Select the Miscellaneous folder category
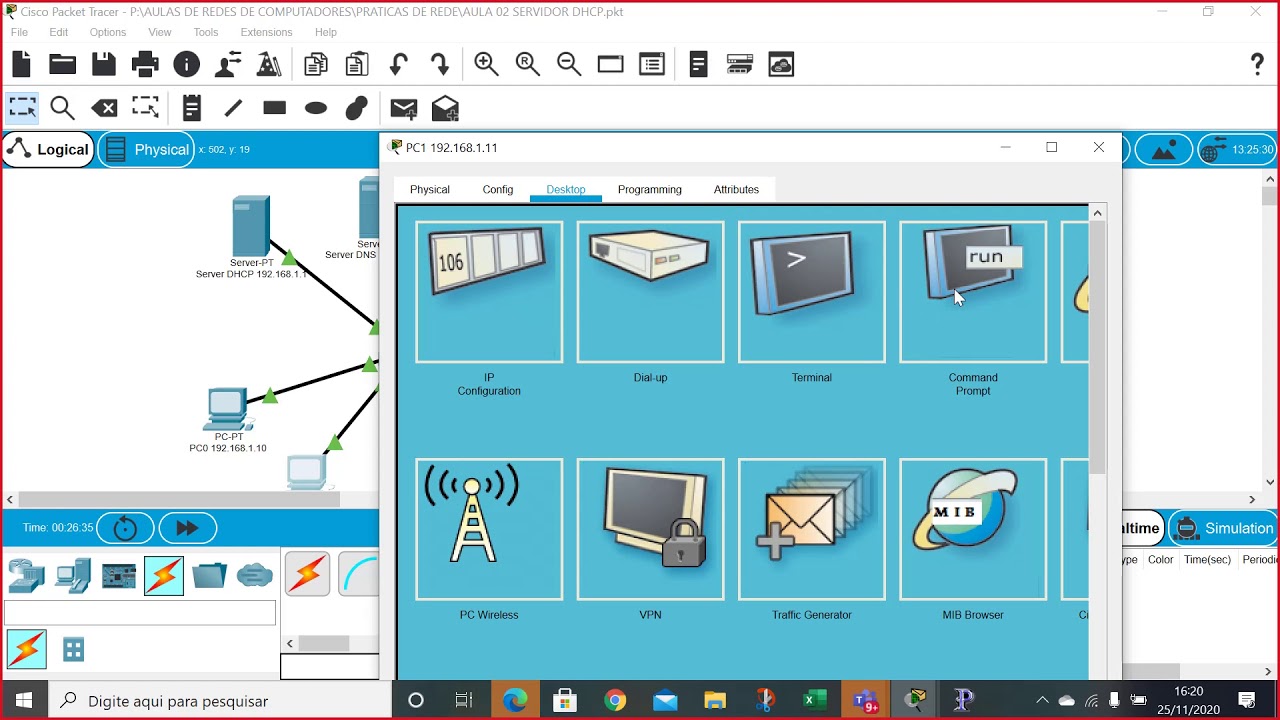1280x720 pixels. [x=209, y=576]
